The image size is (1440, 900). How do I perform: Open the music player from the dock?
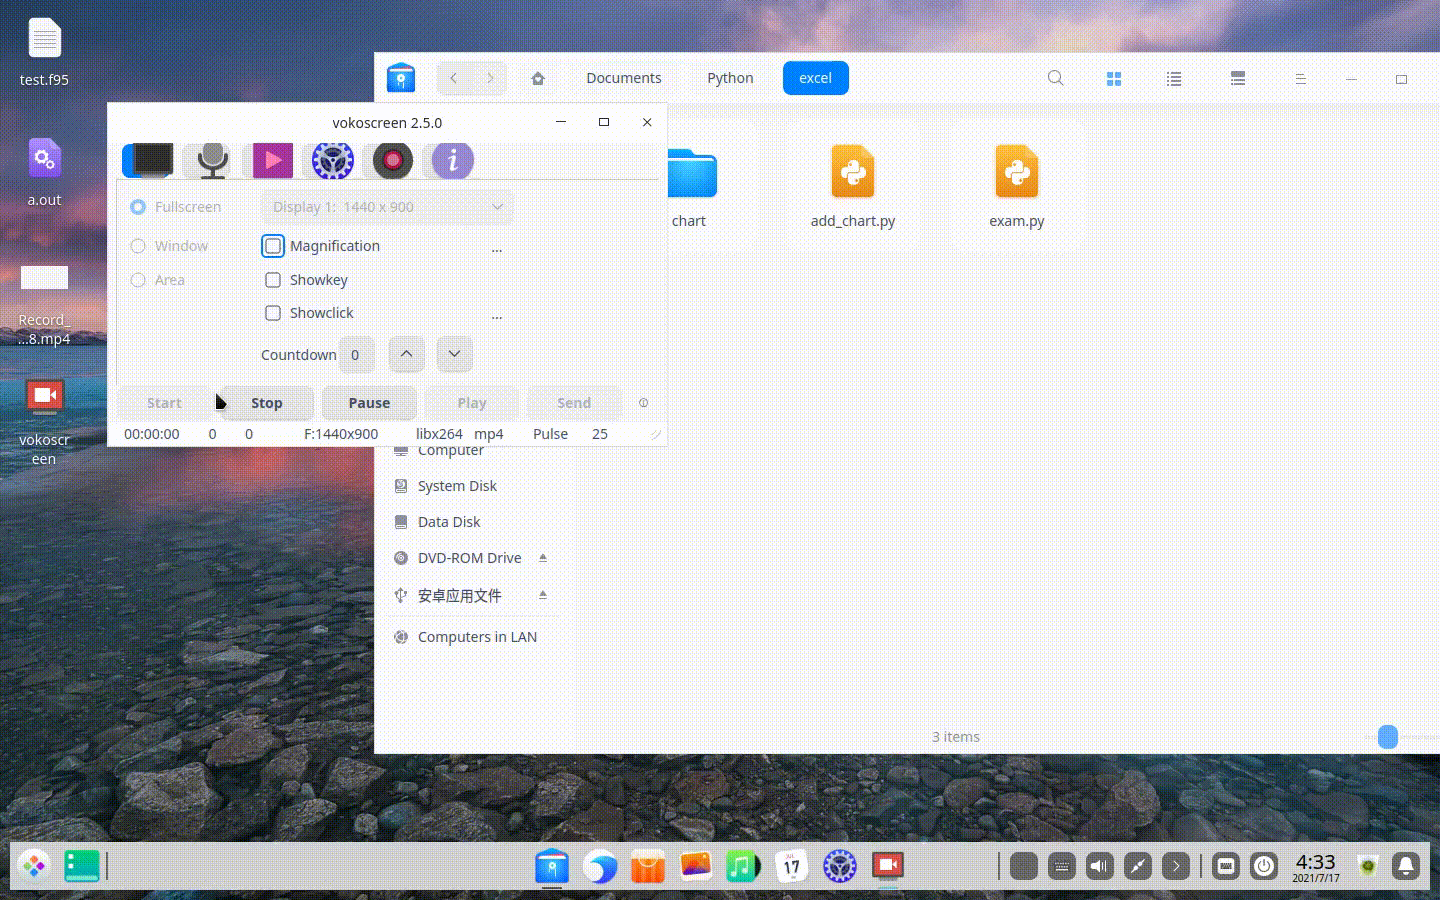(x=743, y=866)
